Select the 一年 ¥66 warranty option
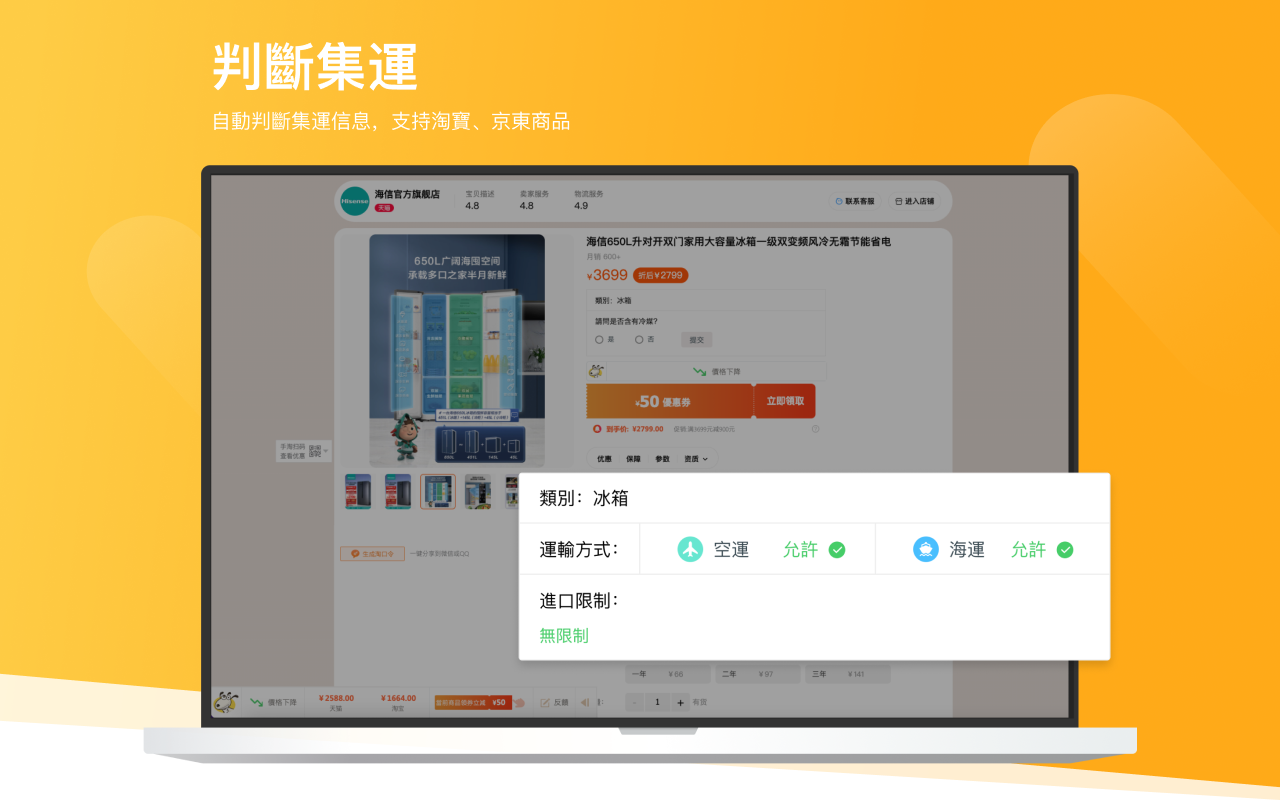The width and height of the screenshot is (1280, 800). [668, 674]
